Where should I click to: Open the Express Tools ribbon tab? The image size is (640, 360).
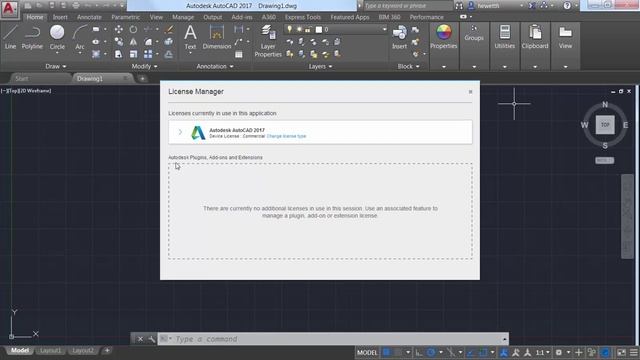tap(302, 17)
